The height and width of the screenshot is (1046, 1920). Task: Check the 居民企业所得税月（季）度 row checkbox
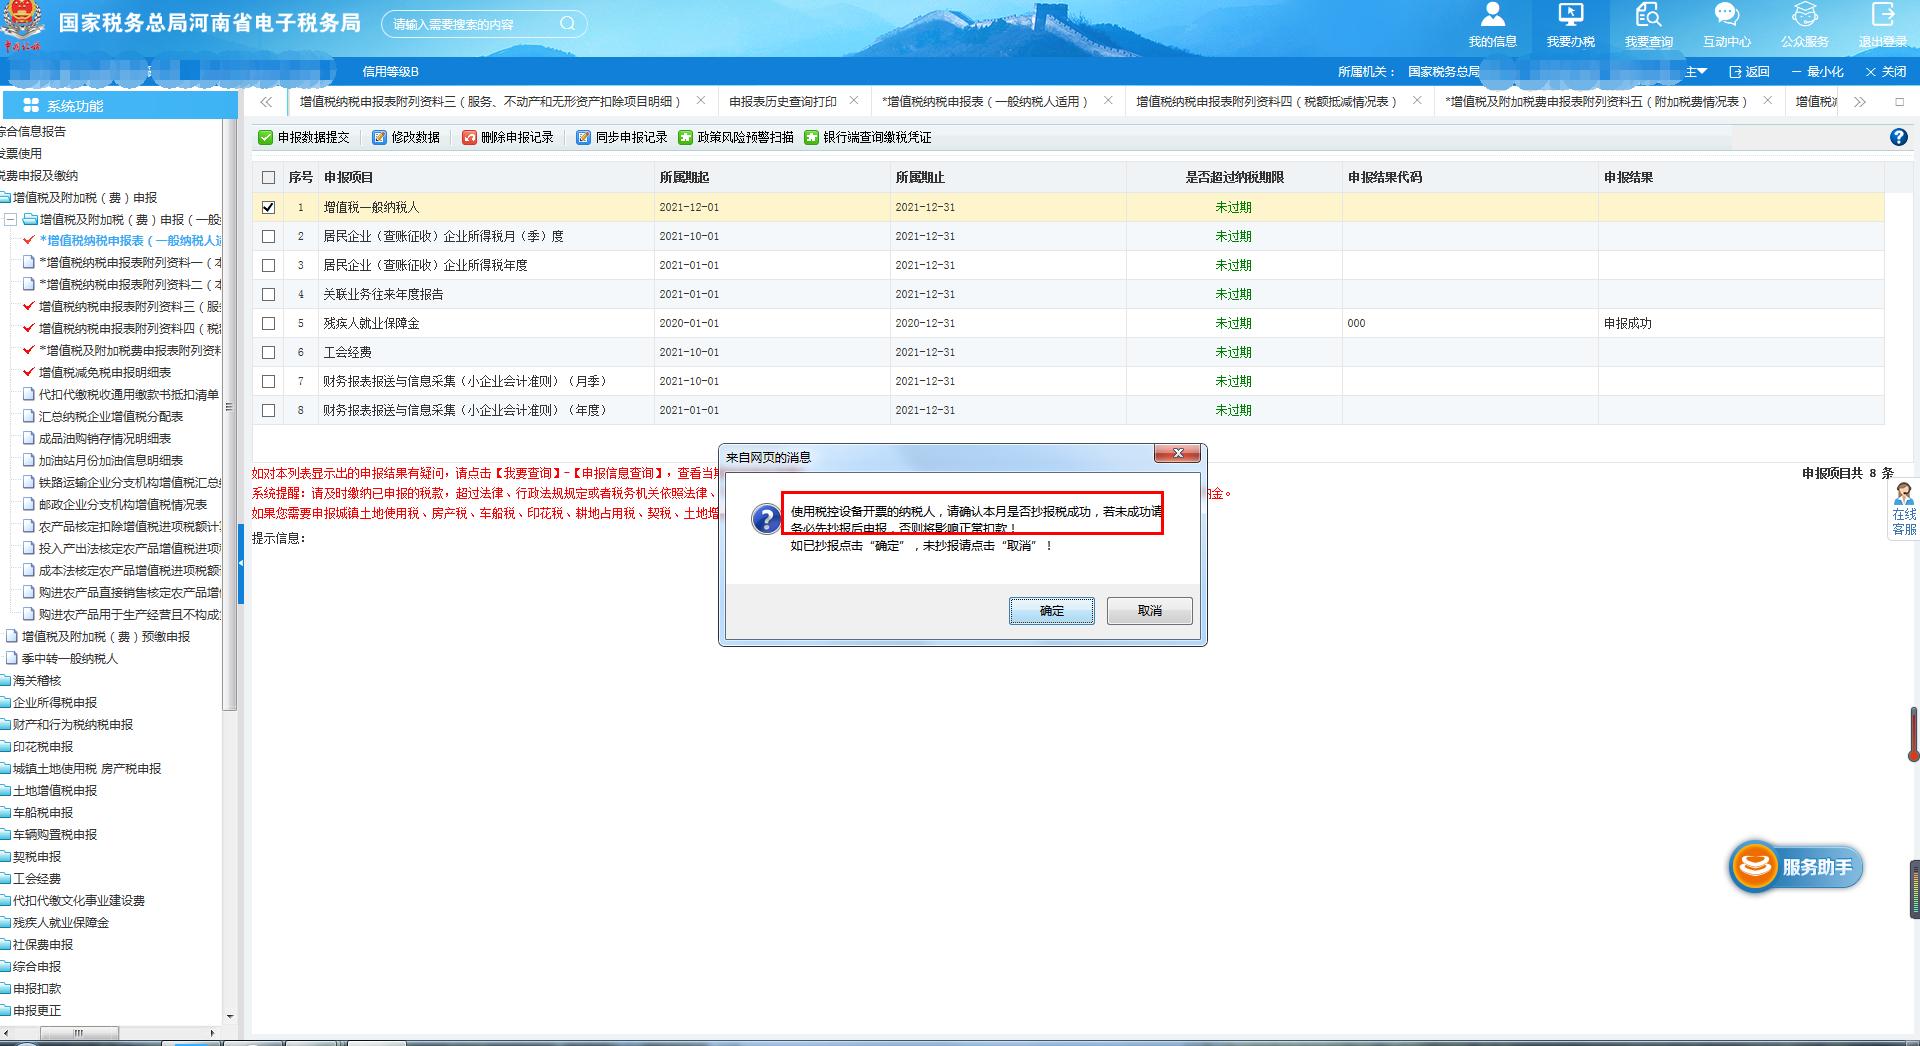click(x=268, y=236)
